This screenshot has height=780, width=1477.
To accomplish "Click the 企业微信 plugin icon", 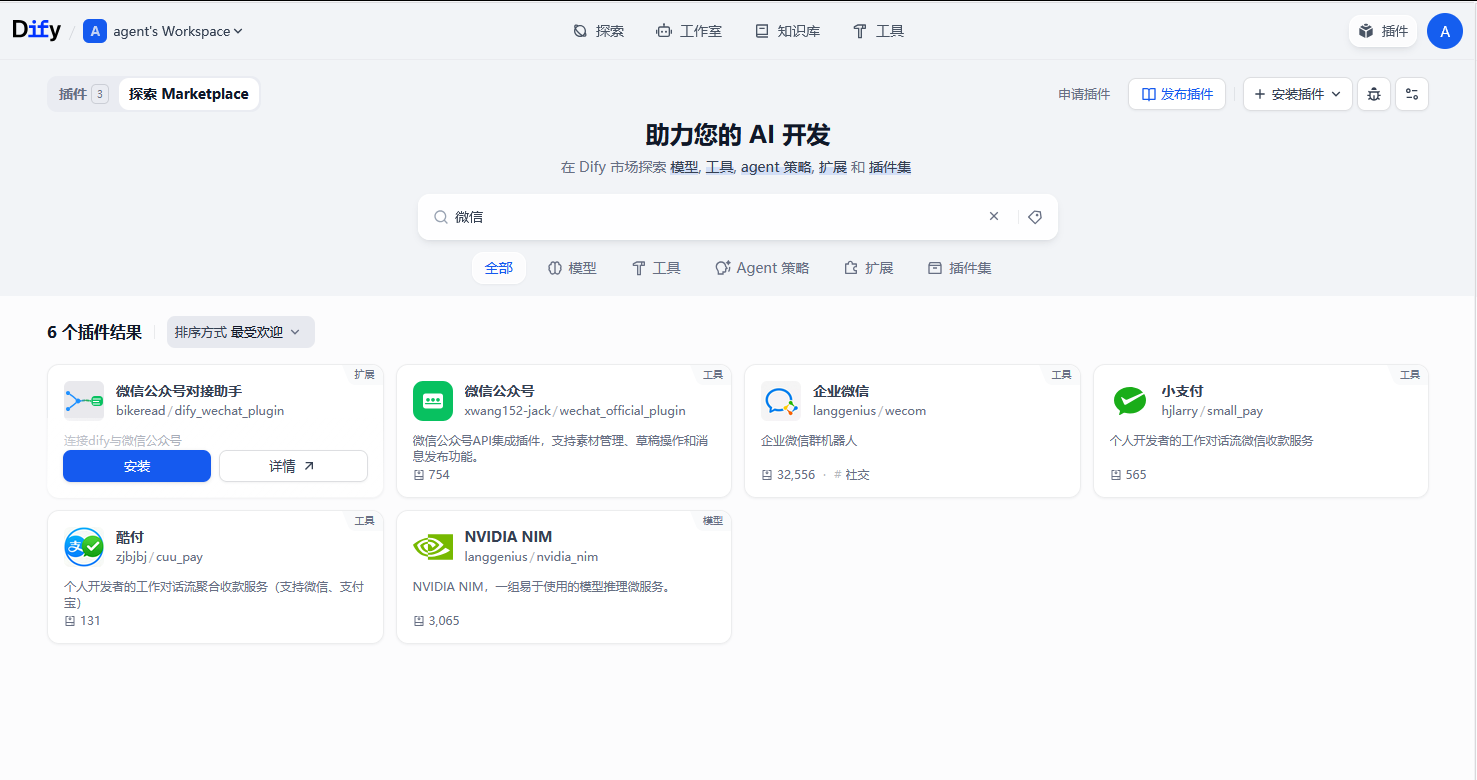I will pos(781,401).
